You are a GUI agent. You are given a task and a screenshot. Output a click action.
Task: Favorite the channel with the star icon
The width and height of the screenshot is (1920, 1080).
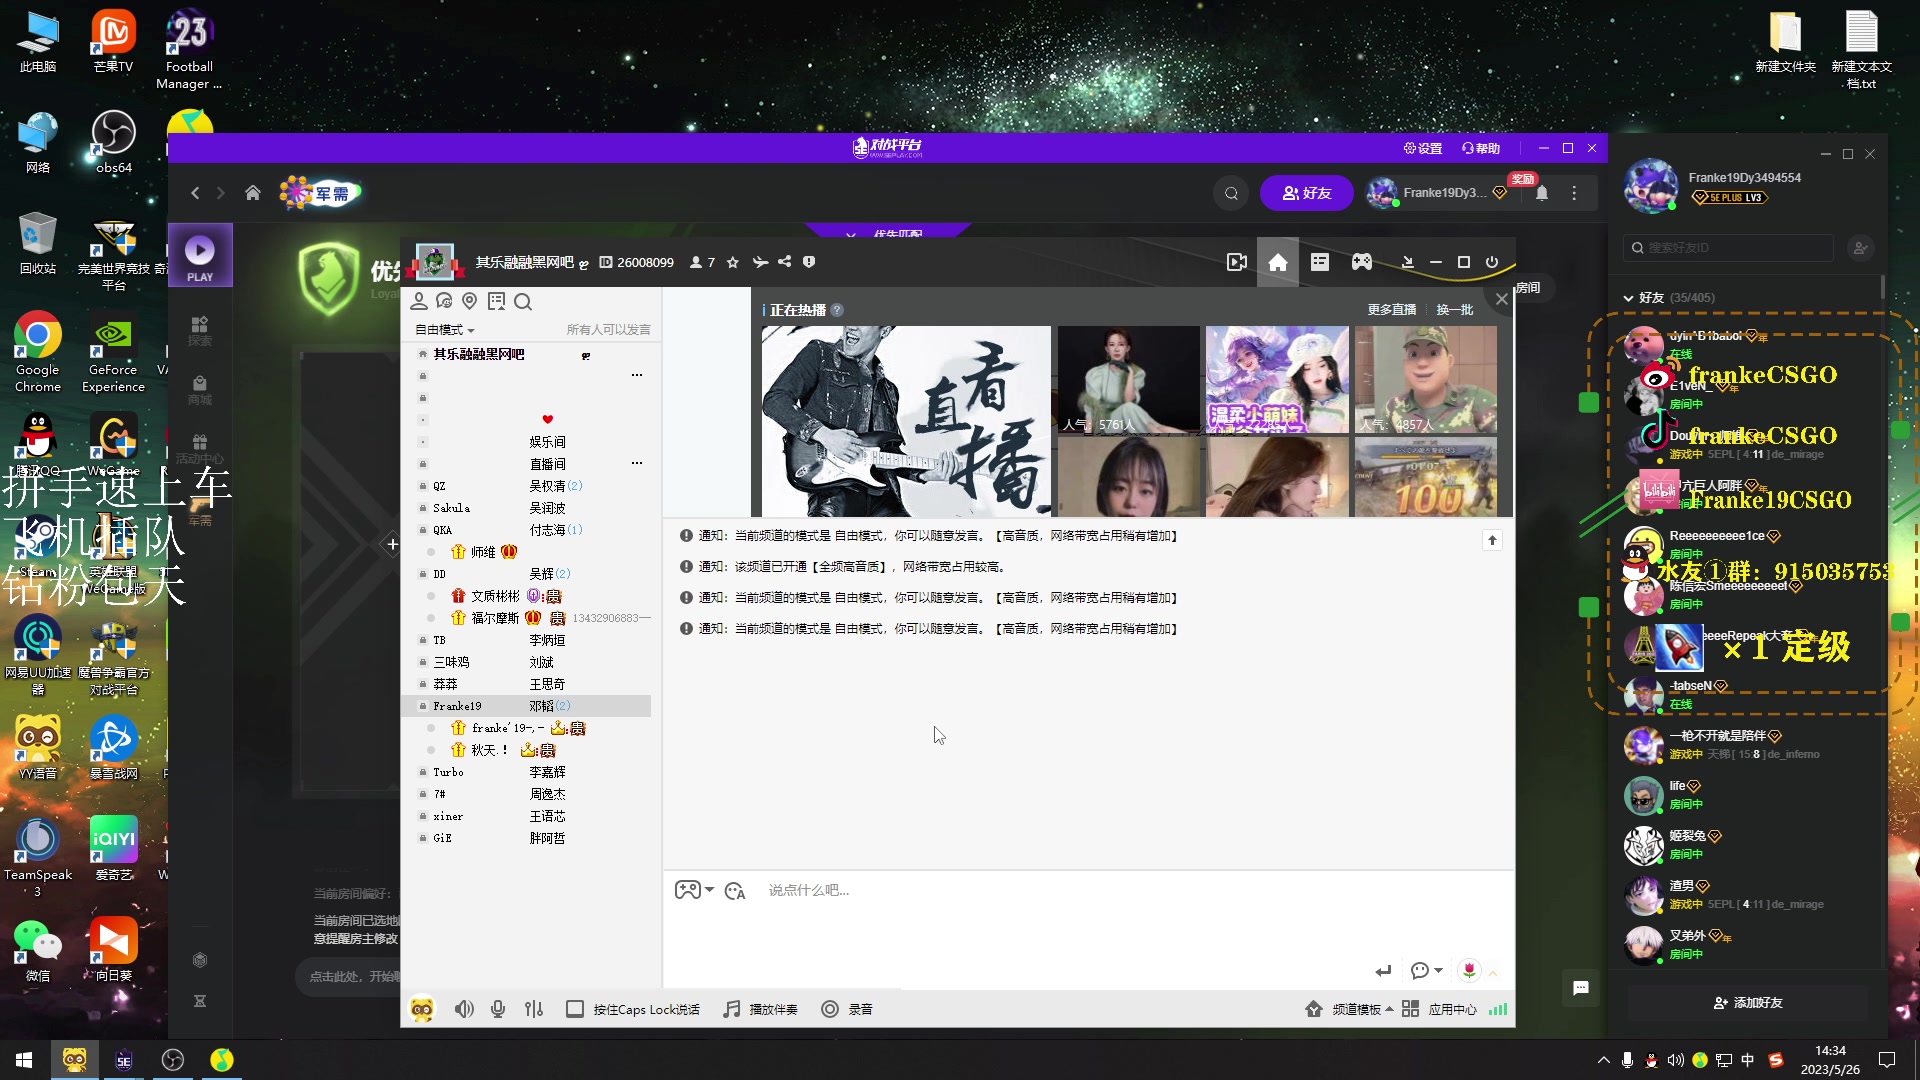click(733, 262)
